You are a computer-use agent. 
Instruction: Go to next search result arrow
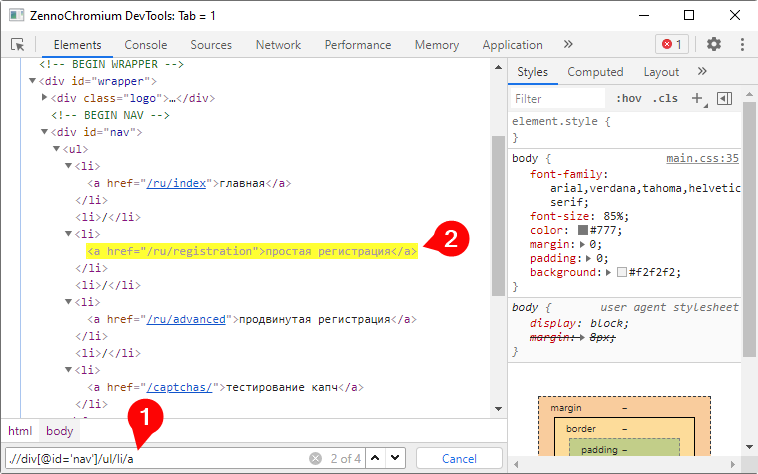coord(394,458)
